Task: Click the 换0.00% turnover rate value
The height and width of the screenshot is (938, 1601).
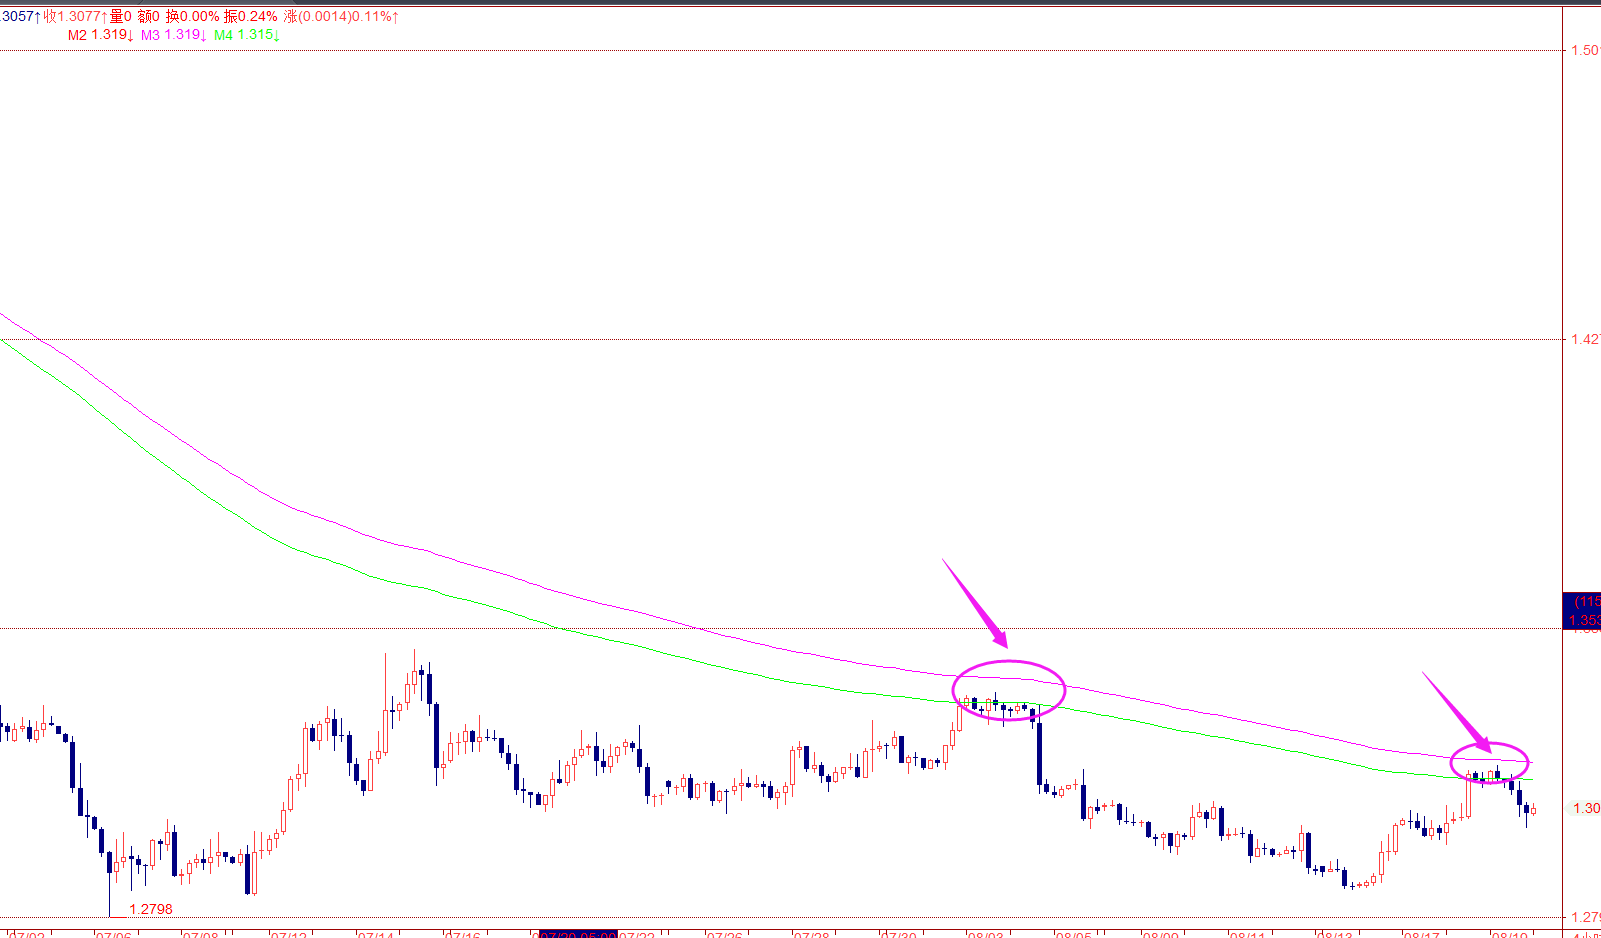Action: pos(192,17)
